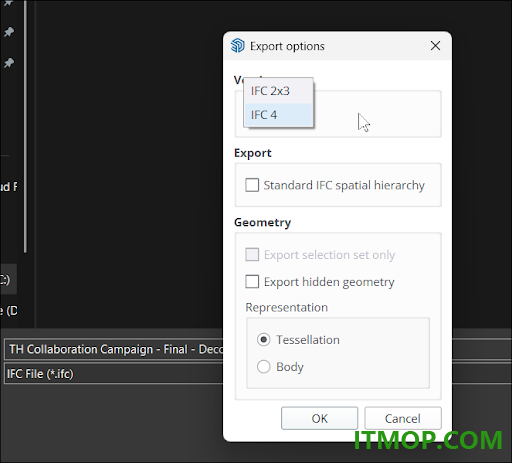
Task: Close the Export options dialog
Action: pos(435,46)
